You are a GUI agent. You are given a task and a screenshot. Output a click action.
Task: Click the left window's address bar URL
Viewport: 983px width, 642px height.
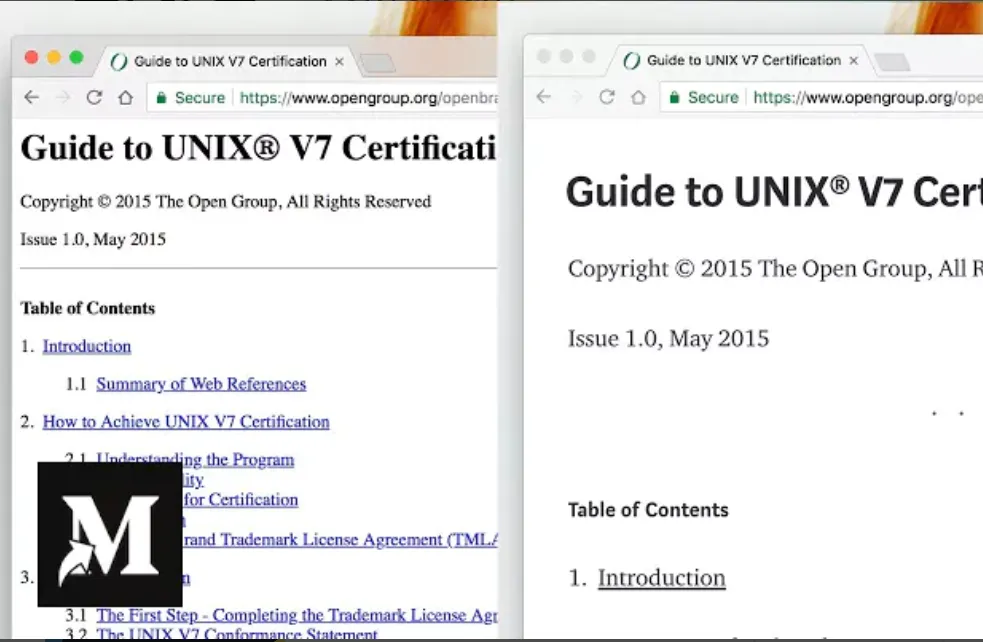pos(369,98)
